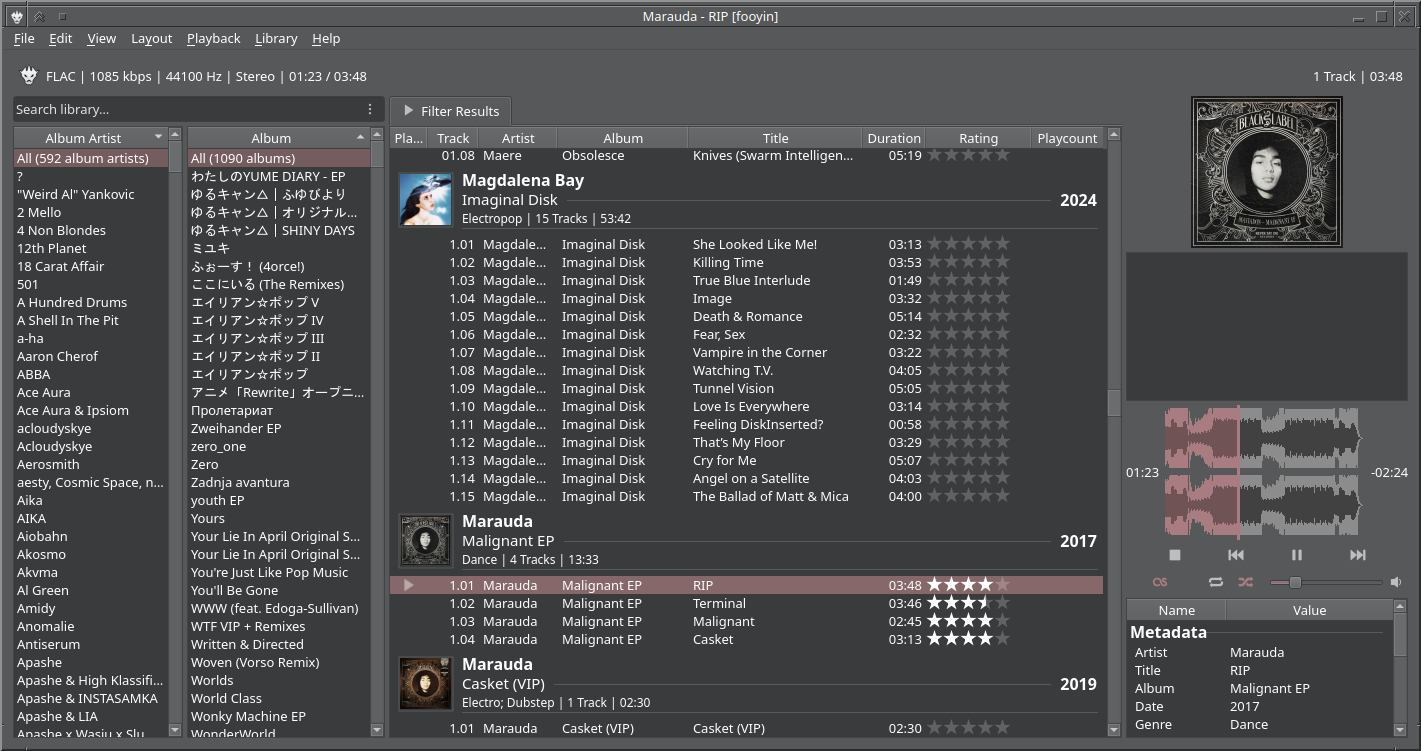Select All (592 album artists) entry
1421x751 pixels.
click(91, 158)
